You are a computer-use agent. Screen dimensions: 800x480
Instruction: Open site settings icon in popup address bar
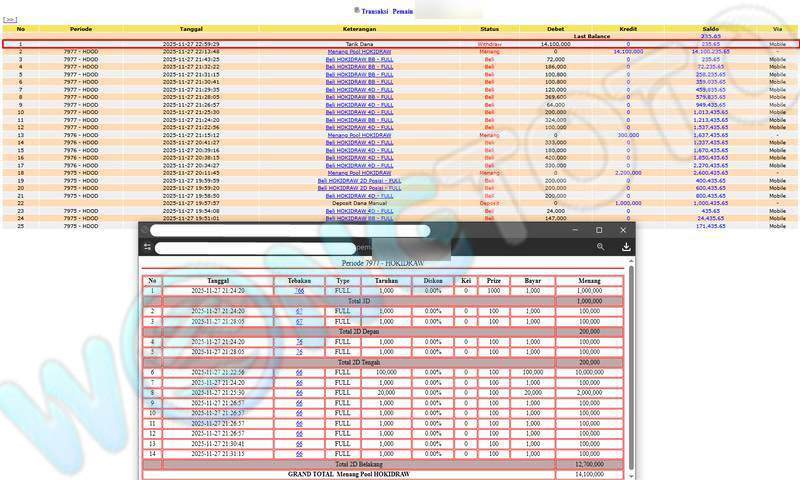pos(147,247)
